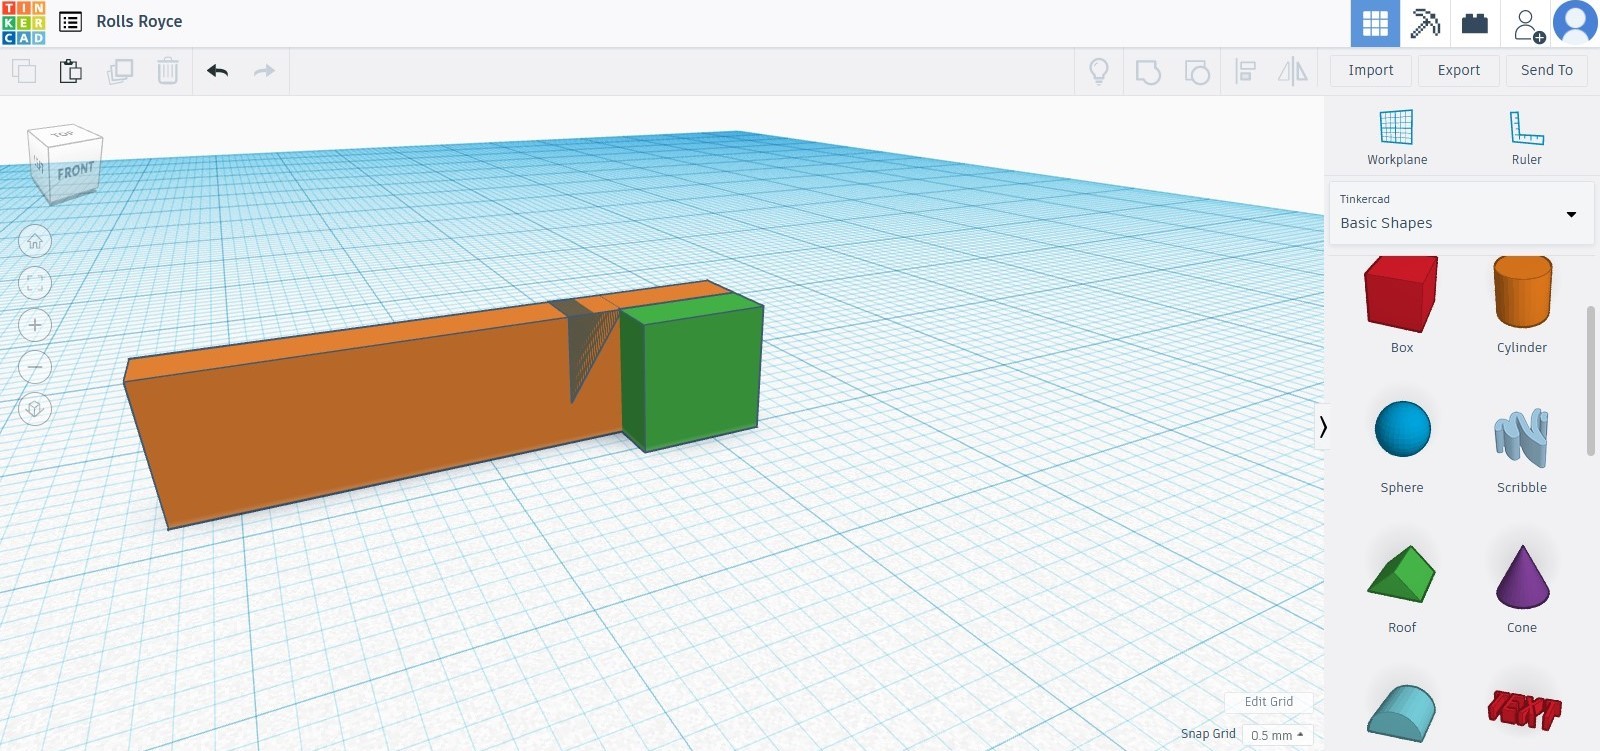The image size is (1600, 751).
Task: Switch to Blocks pickaxe mode
Action: 1425,23
